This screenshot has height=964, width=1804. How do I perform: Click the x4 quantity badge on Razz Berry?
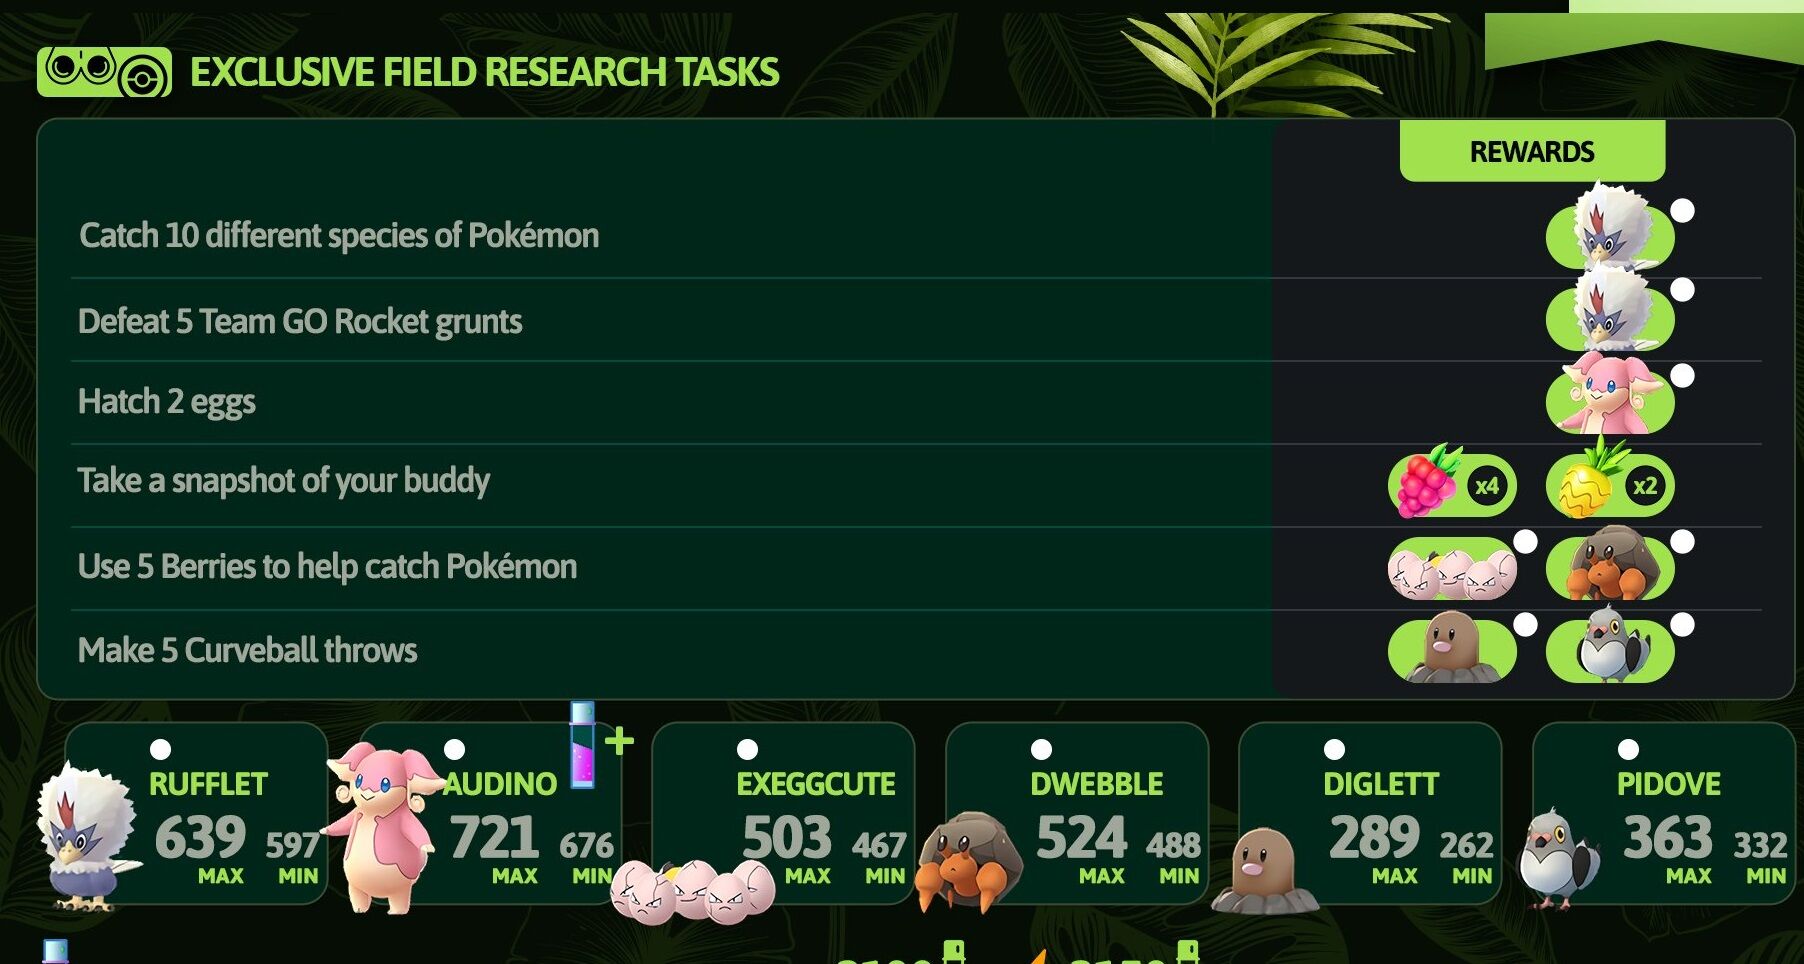point(1487,486)
